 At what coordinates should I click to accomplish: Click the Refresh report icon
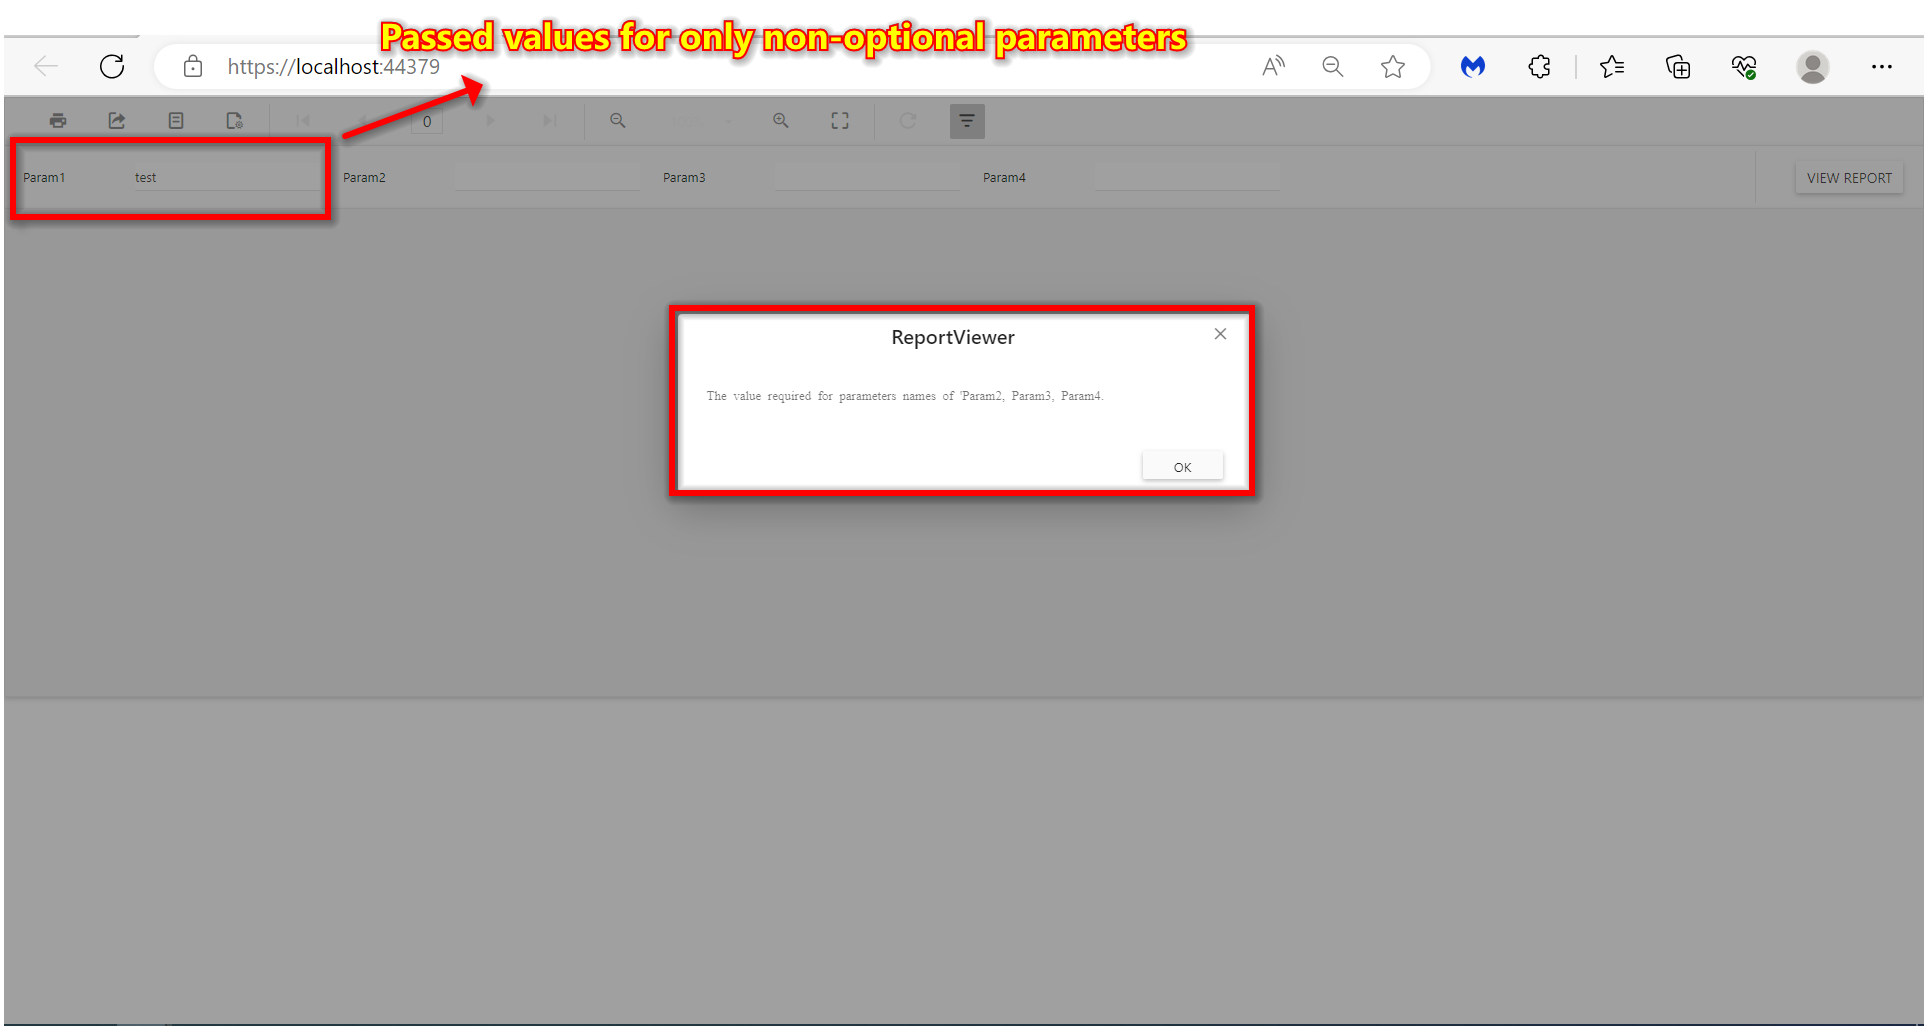[908, 121]
